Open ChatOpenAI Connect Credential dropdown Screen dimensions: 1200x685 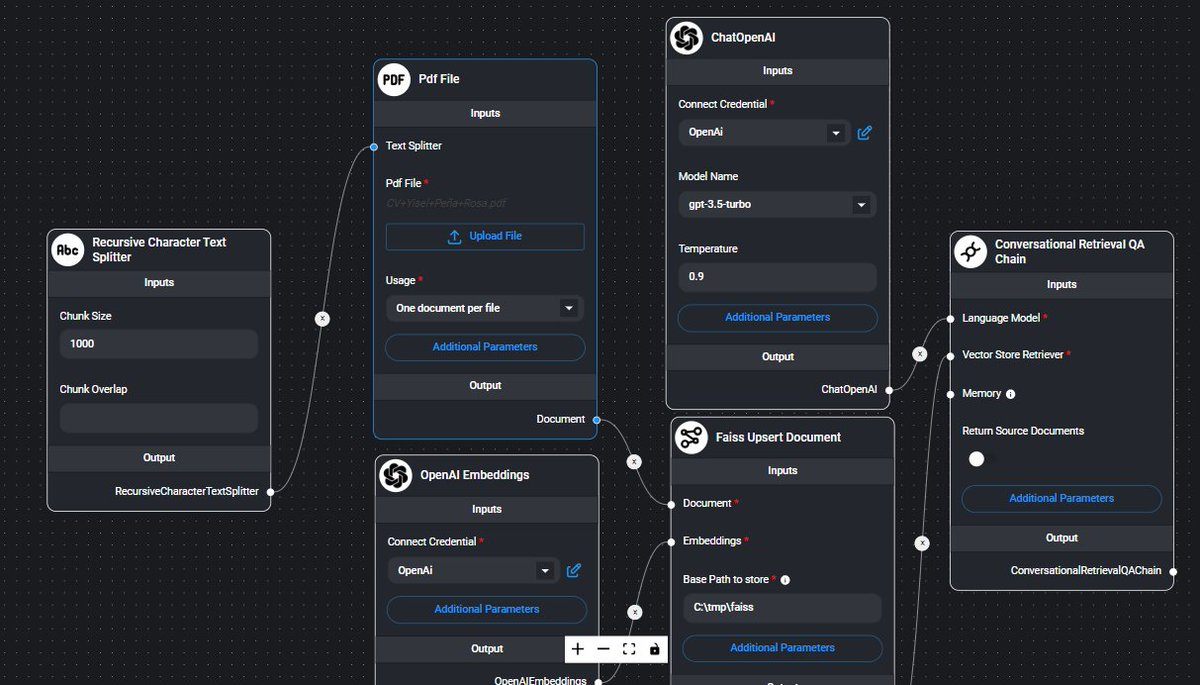coord(764,132)
